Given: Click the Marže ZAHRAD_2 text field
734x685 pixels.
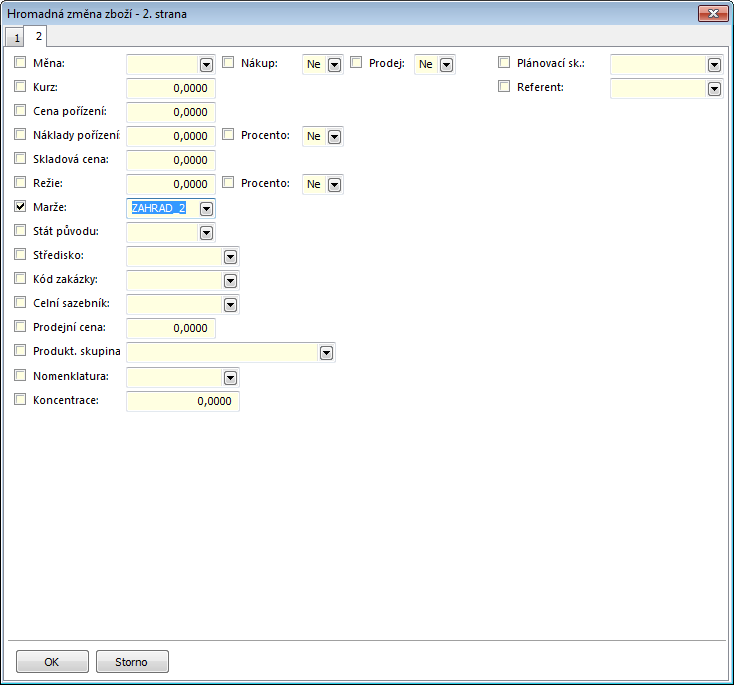Looking at the screenshot, I should tap(163, 208).
